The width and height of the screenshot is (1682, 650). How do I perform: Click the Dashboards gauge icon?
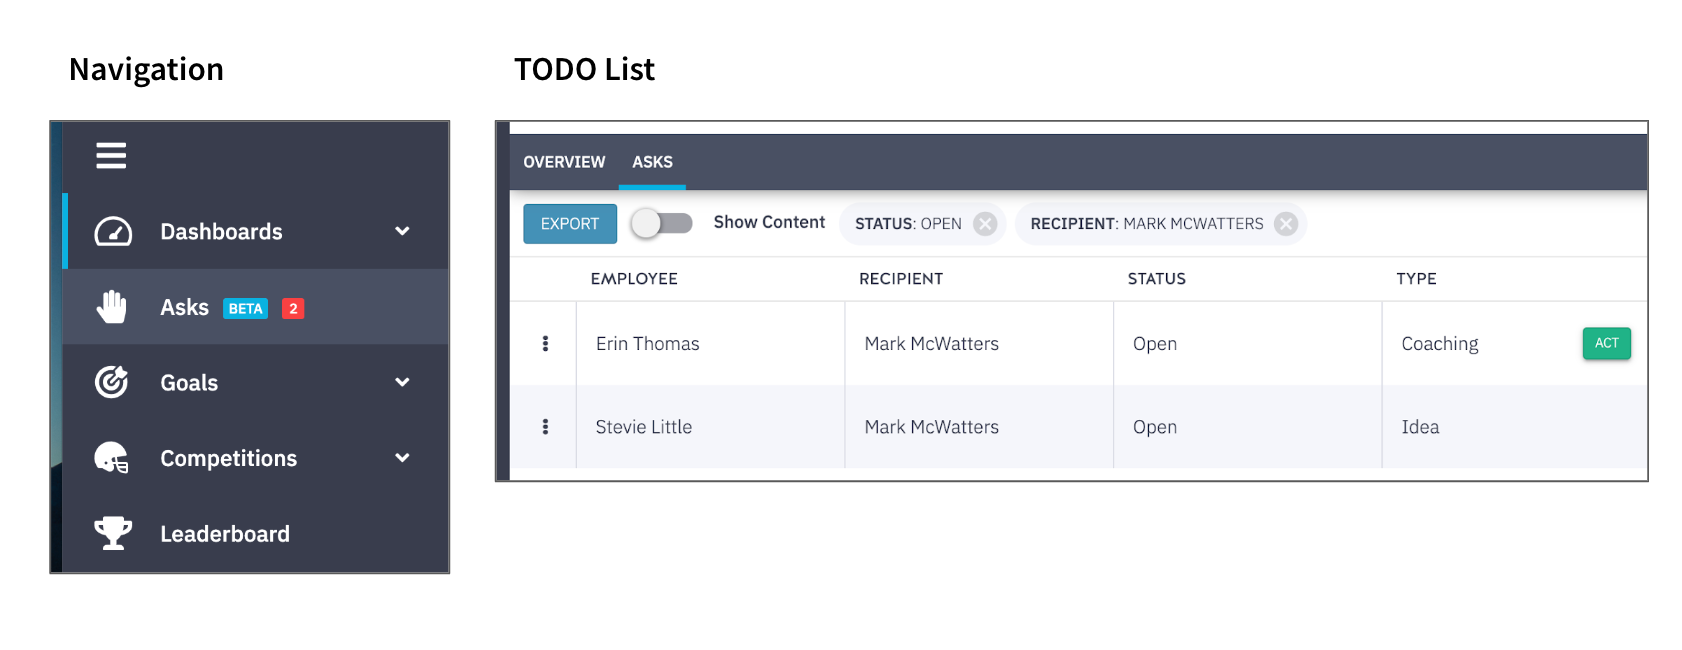coord(113,232)
